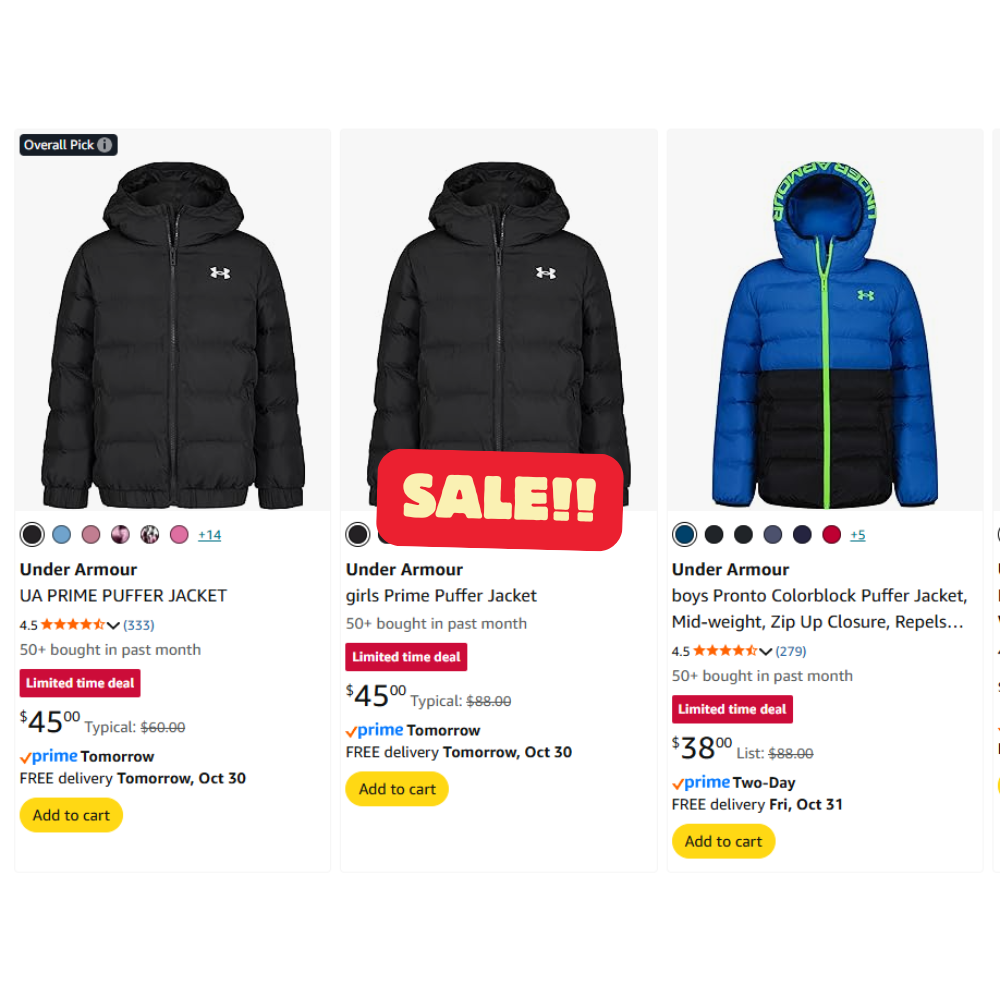Click the star rating on UA PRIME PUFFER JACKET
The height and width of the screenshot is (1000, 1000).
click(72, 625)
